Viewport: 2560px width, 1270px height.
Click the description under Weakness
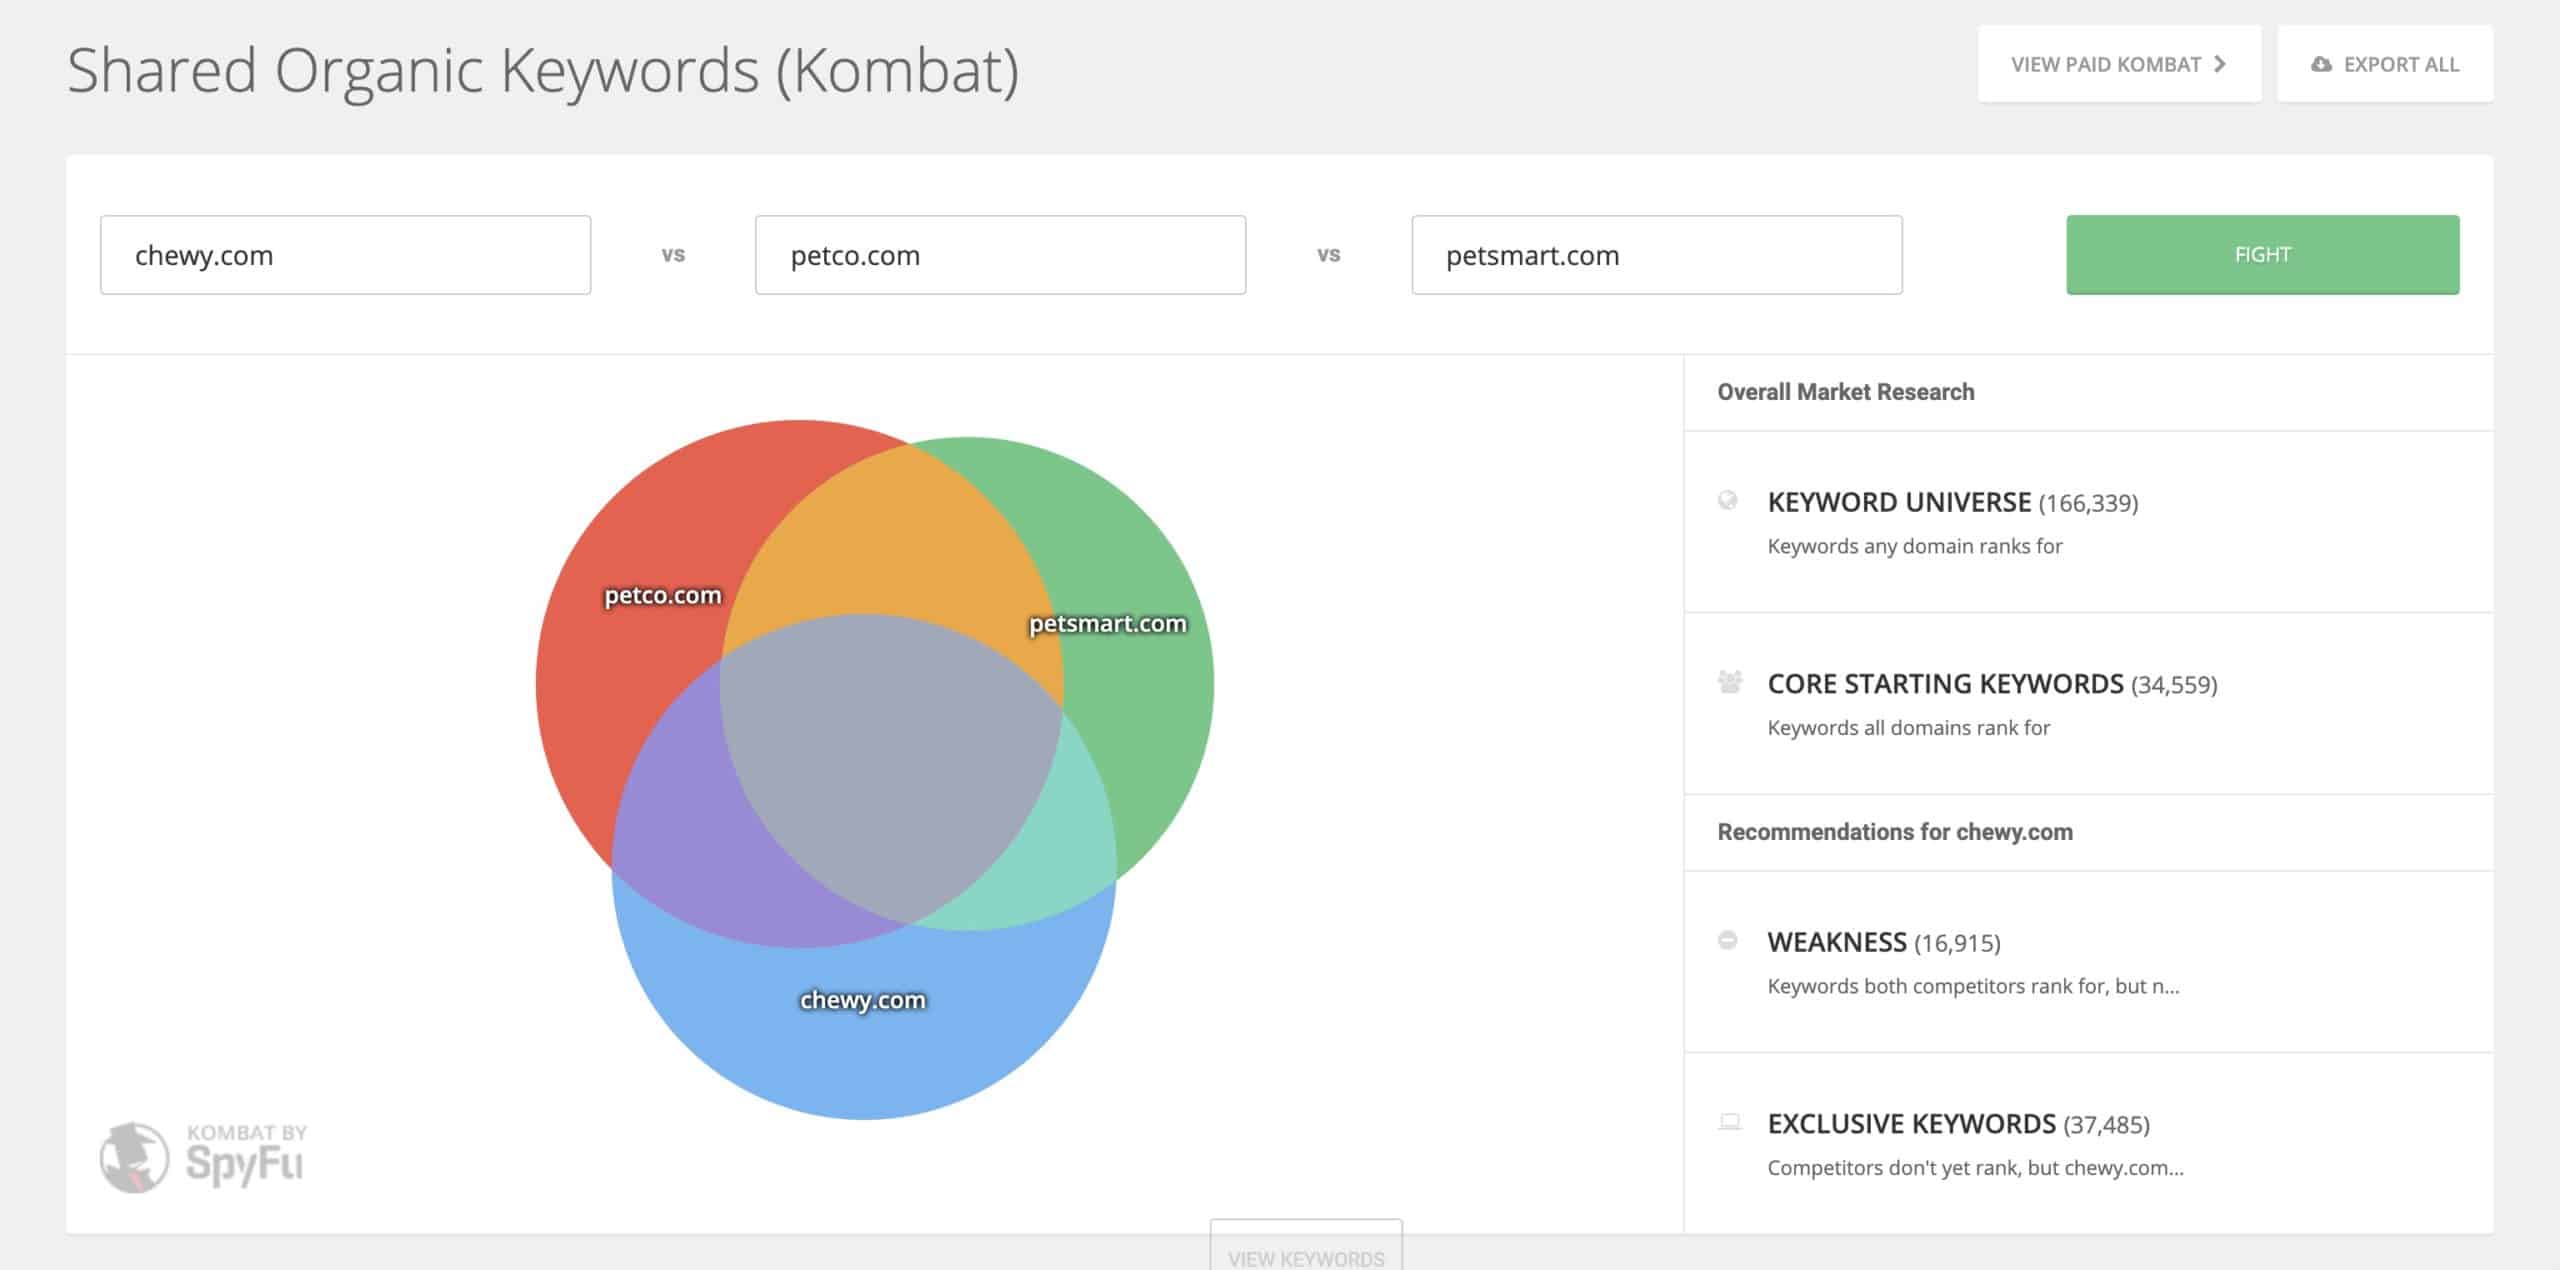(x=1973, y=986)
